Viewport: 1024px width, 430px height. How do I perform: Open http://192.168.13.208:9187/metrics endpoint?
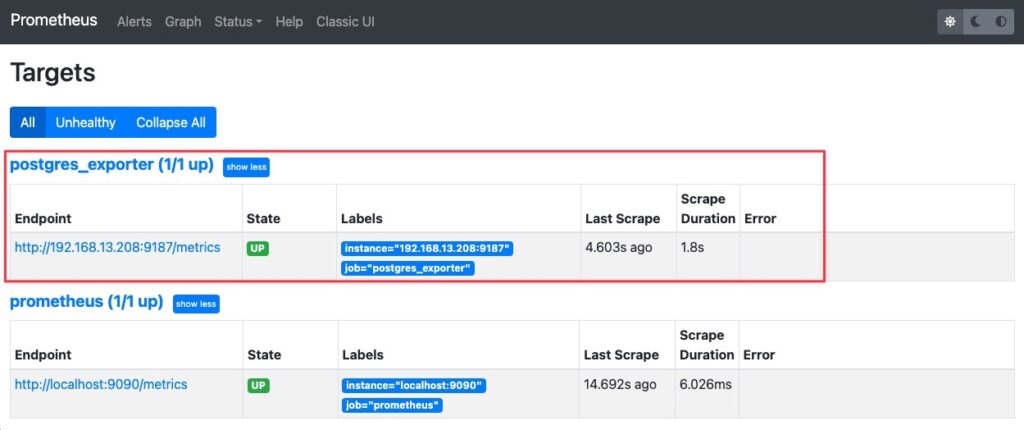pyautogui.click(x=118, y=248)
